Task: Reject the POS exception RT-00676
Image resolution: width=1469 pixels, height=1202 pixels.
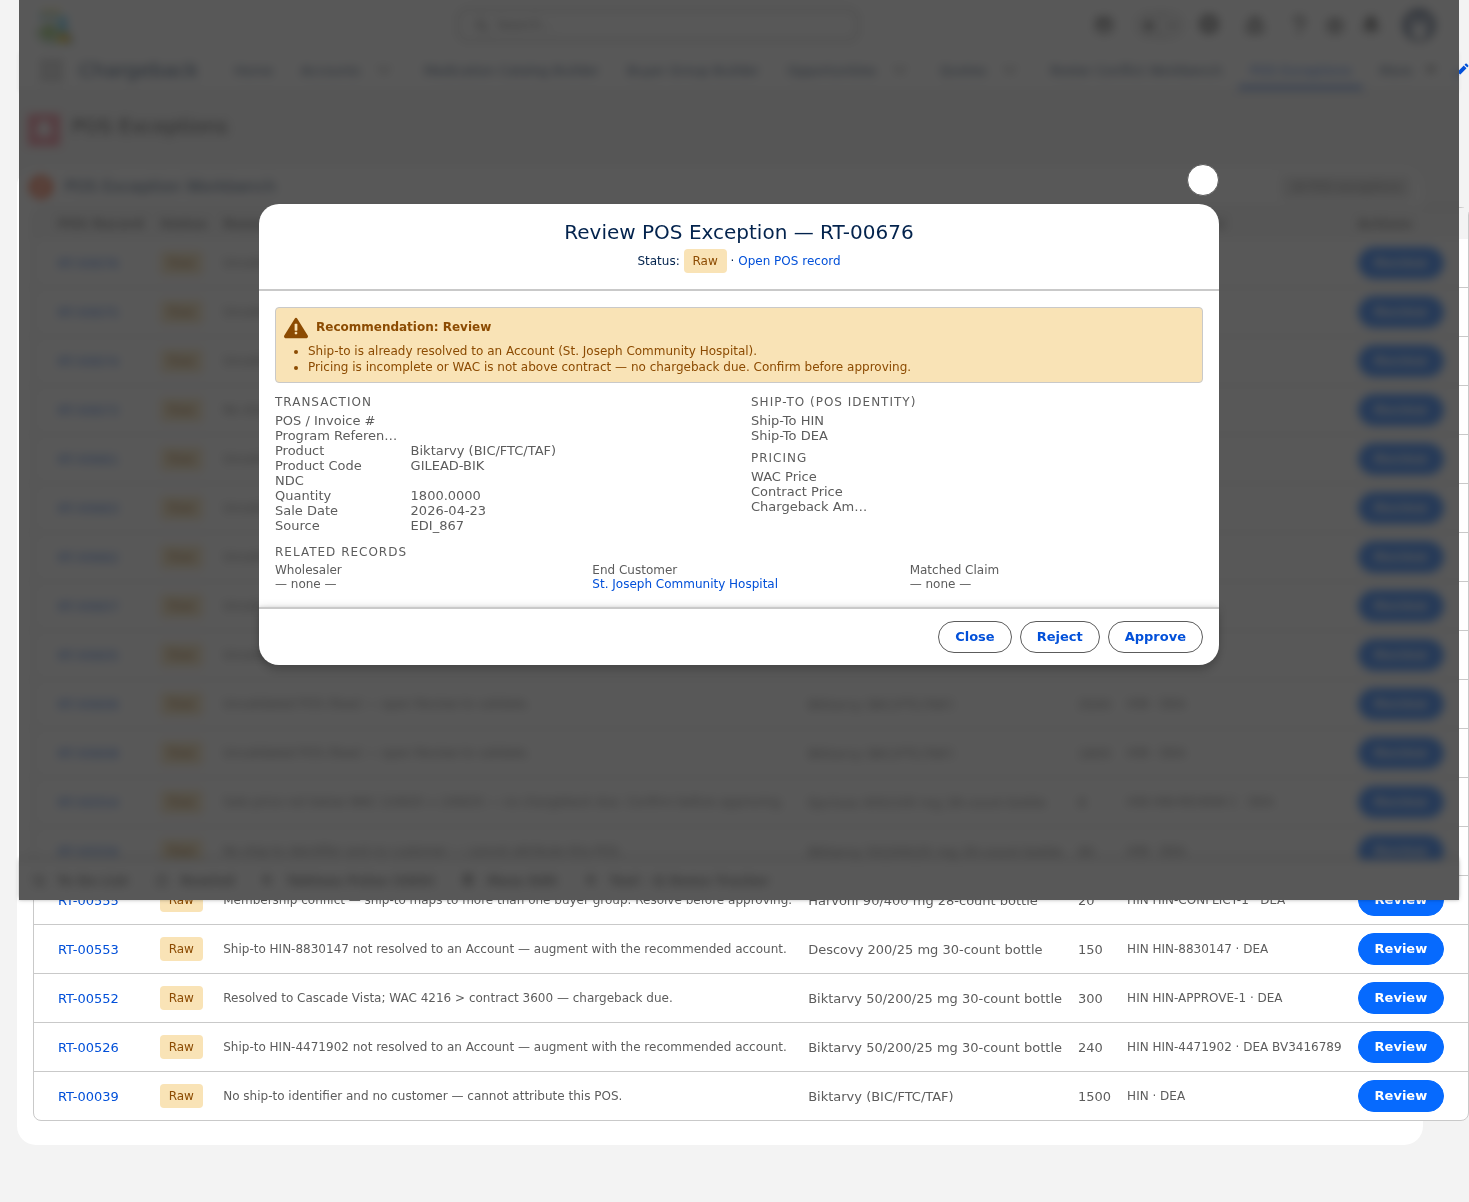Action: pyautogui.click(x=1059, y=637)
